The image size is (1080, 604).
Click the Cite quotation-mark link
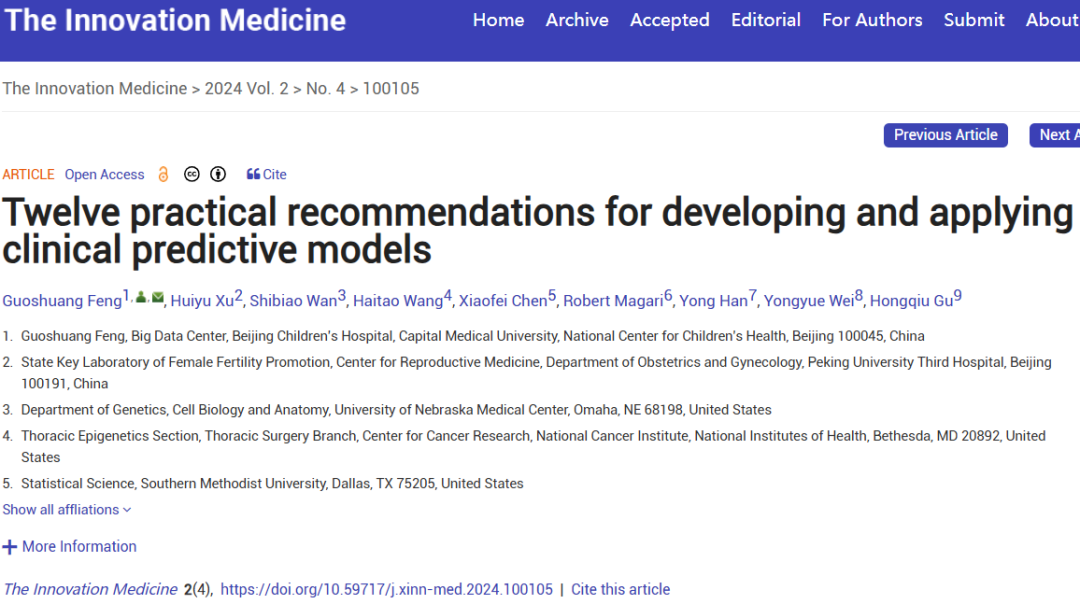pos(267,174)
